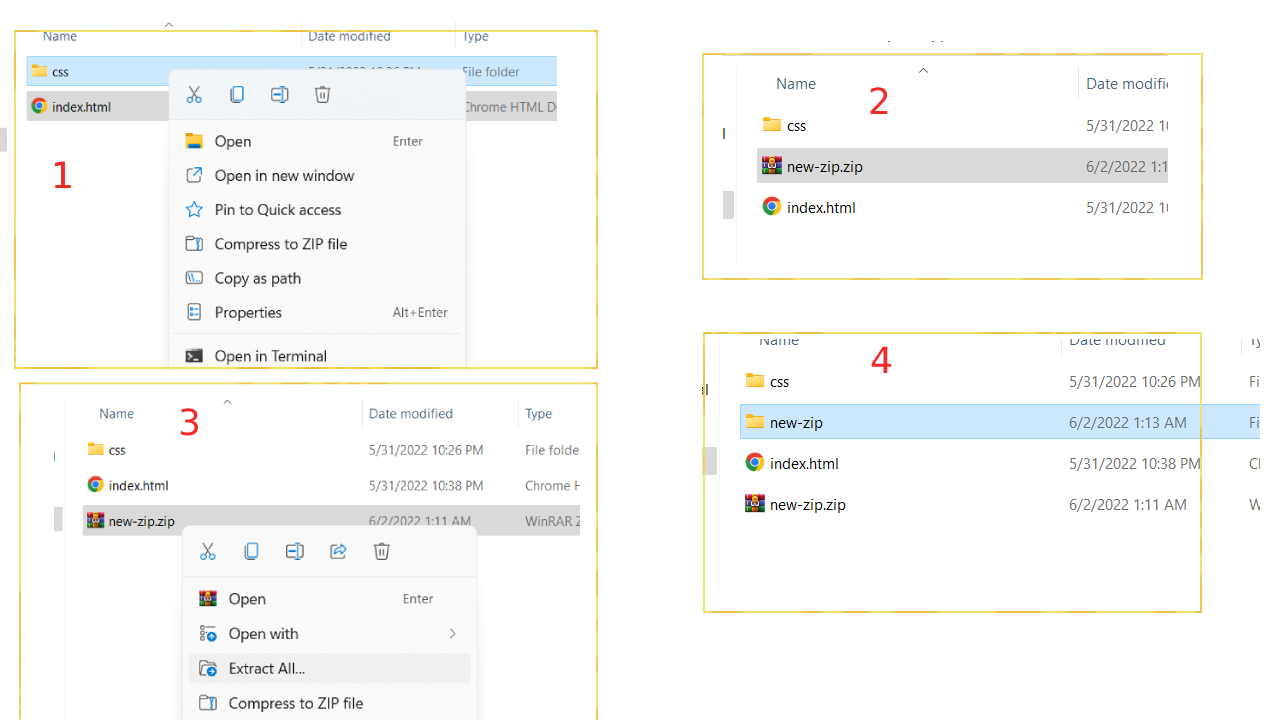Screen dimensions: 1280x720
Task: Sort by Date modified in panel 2
Action: (1127, 84)
